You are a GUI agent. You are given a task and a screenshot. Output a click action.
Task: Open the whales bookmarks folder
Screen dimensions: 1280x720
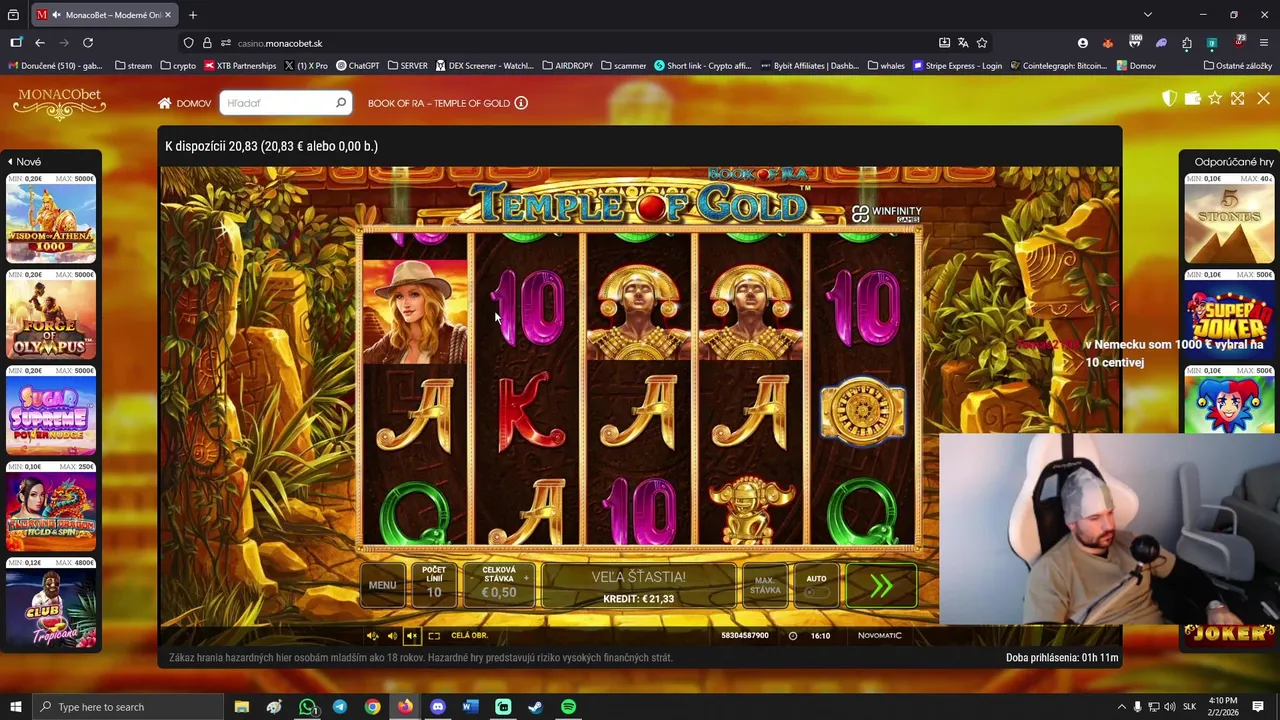886,66
